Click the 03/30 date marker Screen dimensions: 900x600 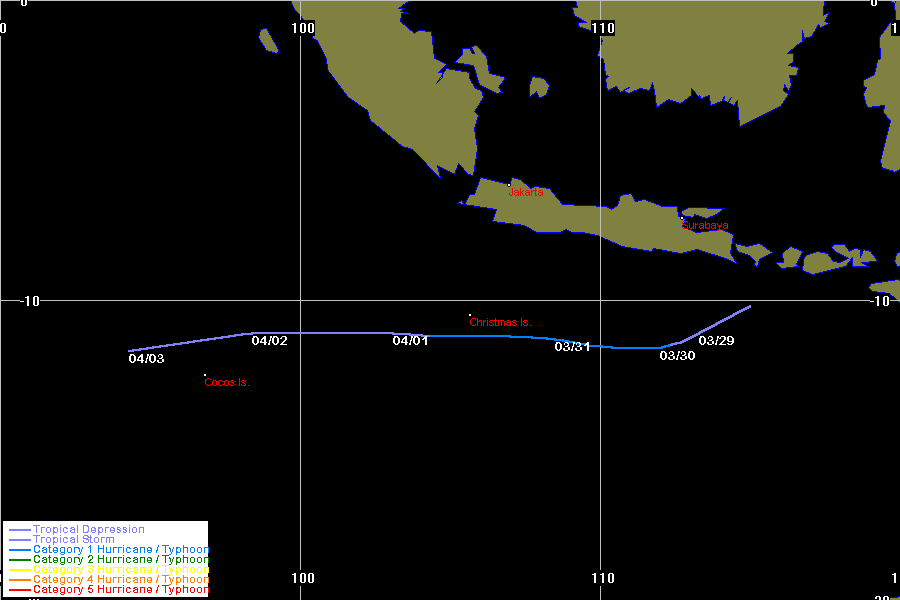click(x=677, y=356)
